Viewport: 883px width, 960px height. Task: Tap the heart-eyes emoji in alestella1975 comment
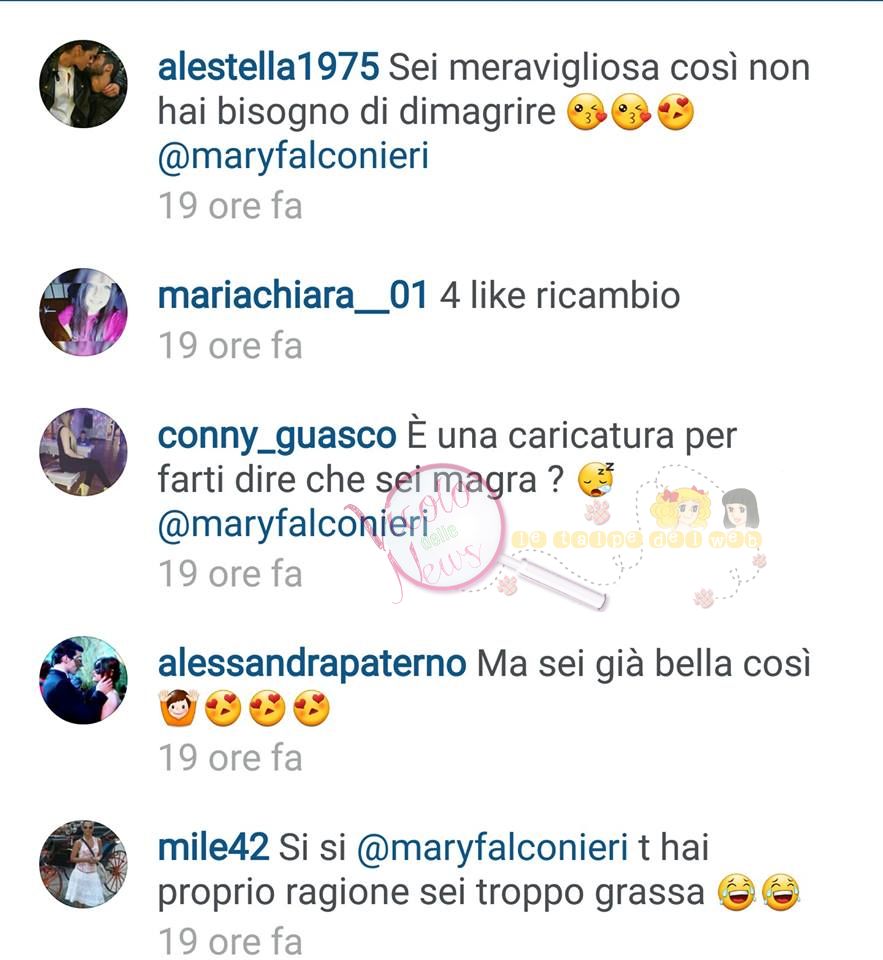pyautogui.click(x=675, y=113)
